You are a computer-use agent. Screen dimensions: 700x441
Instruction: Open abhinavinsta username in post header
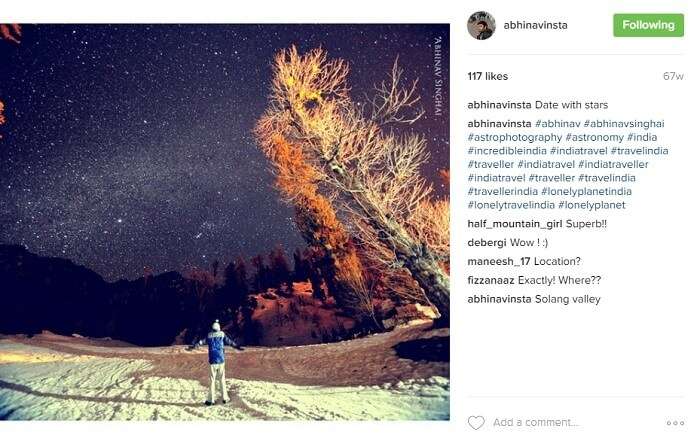(535, 25)
